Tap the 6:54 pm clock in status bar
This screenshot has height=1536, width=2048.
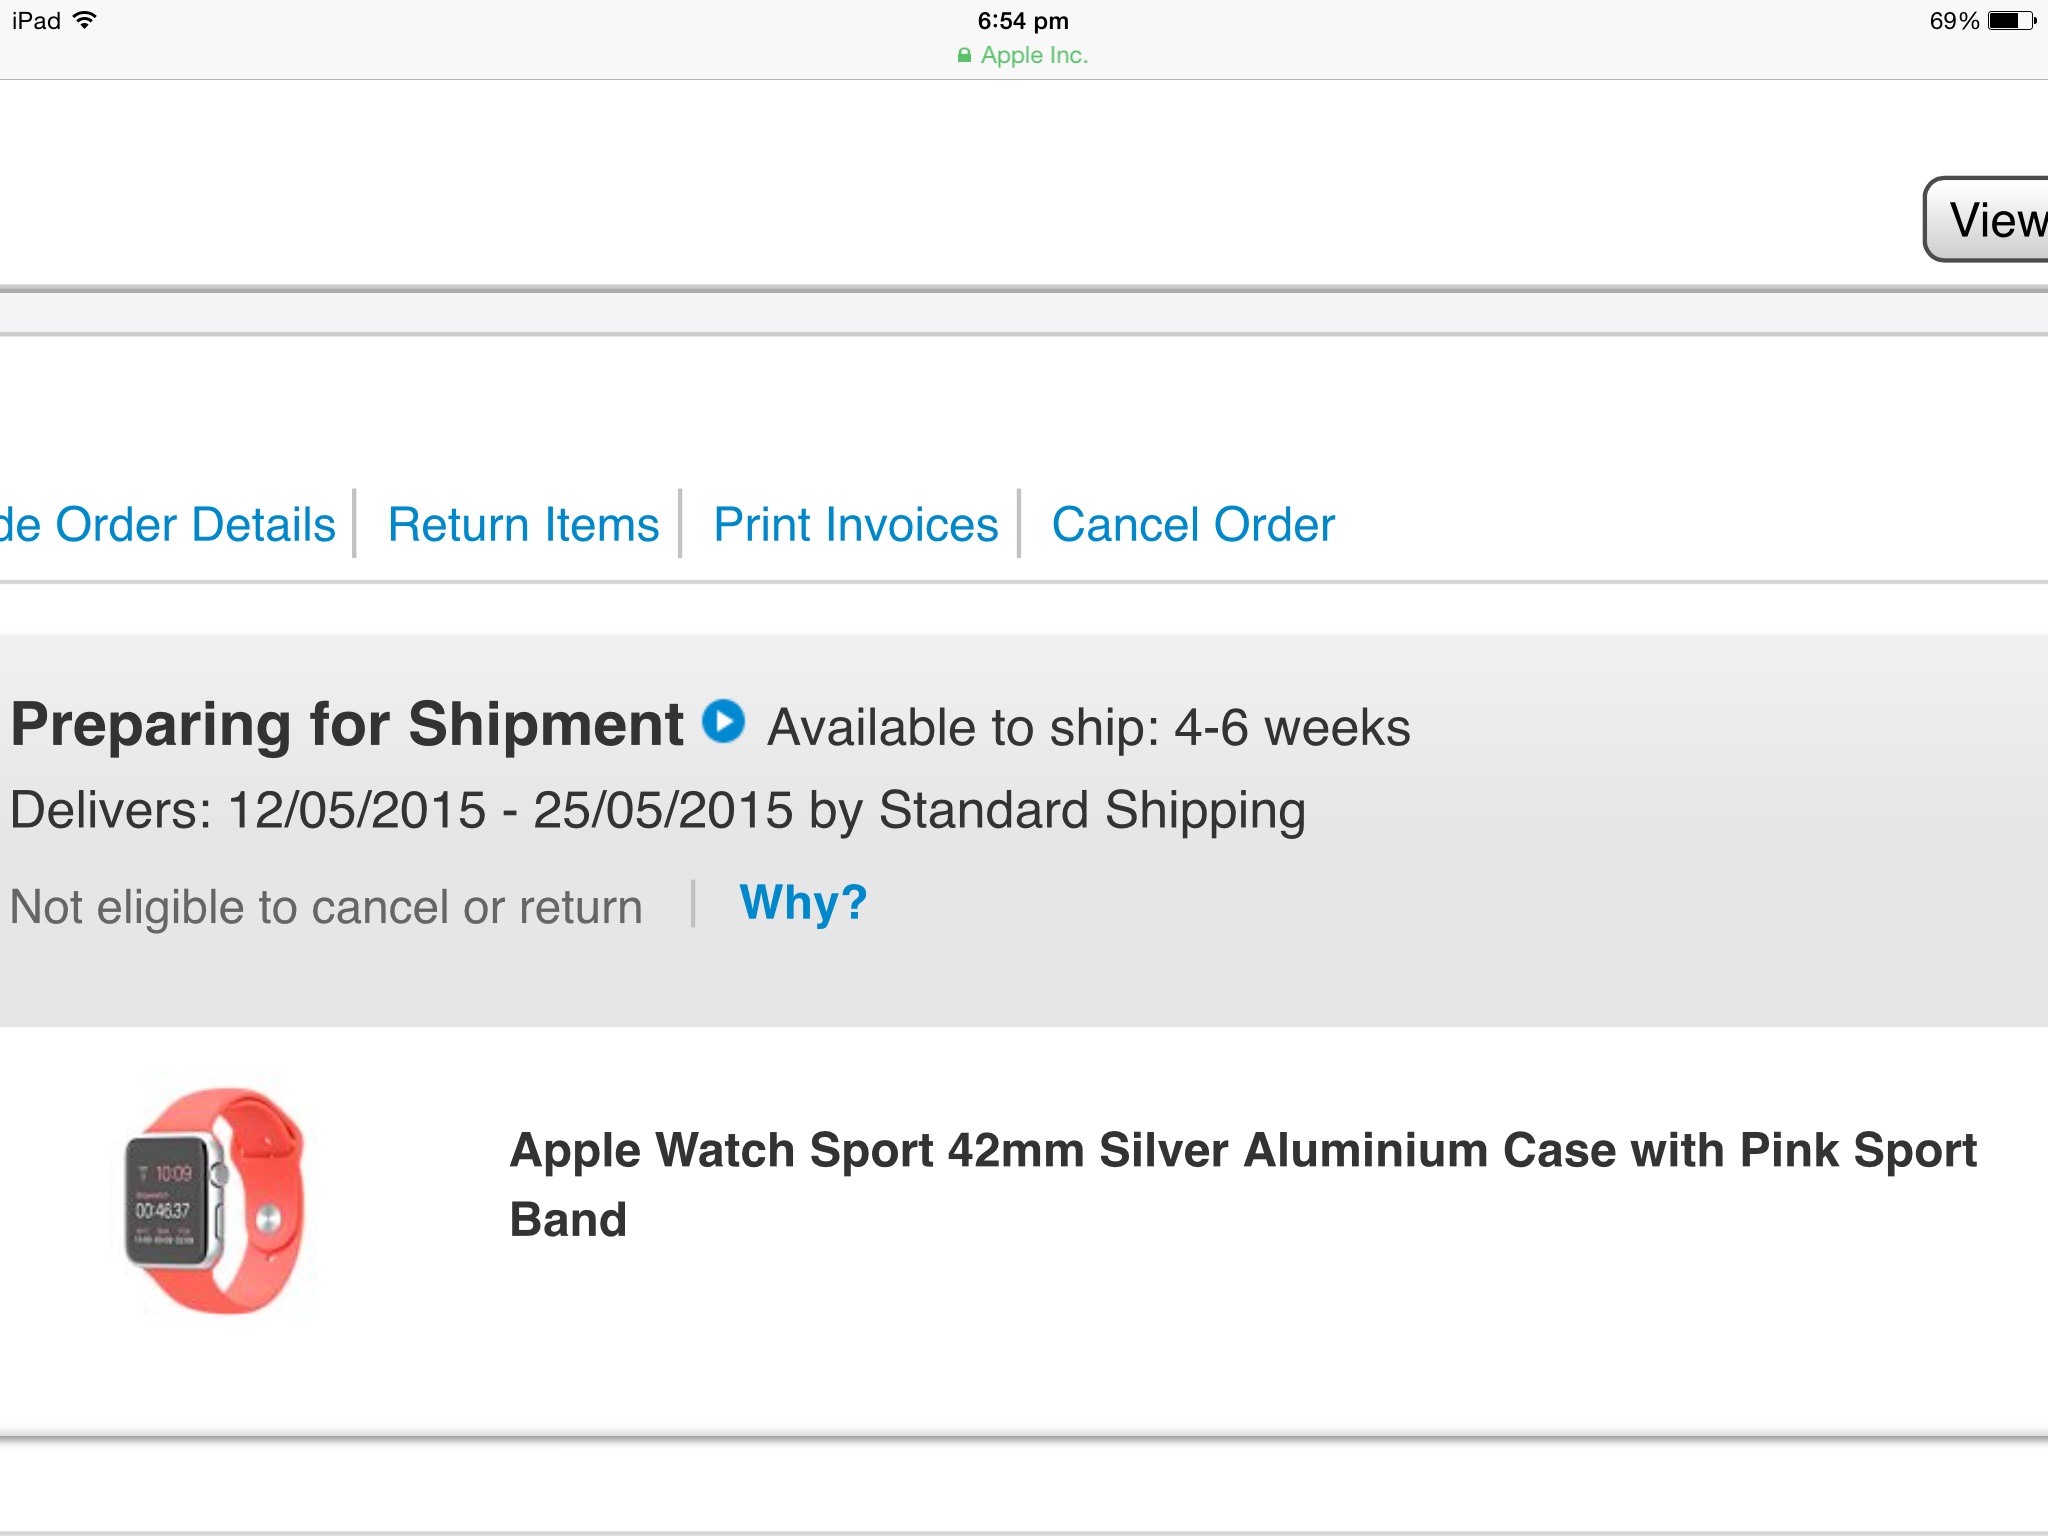tap(1023, 21)
